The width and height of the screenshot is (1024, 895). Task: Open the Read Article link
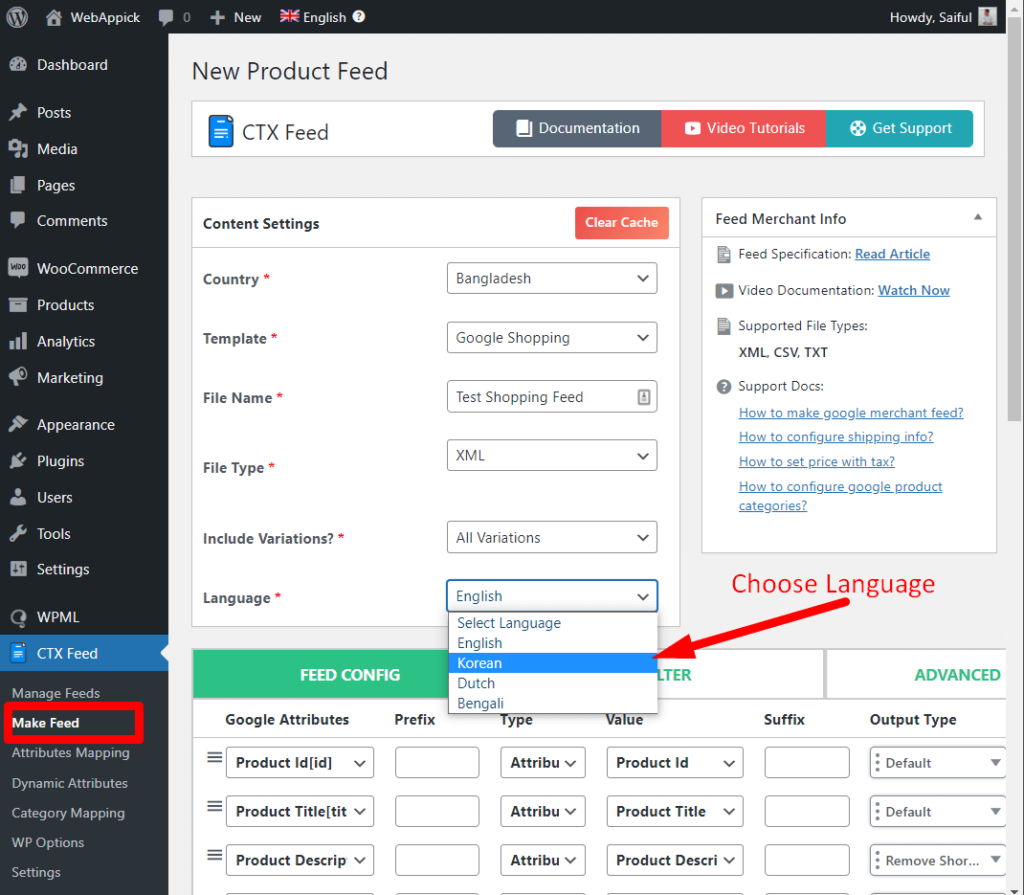point(892,254)
